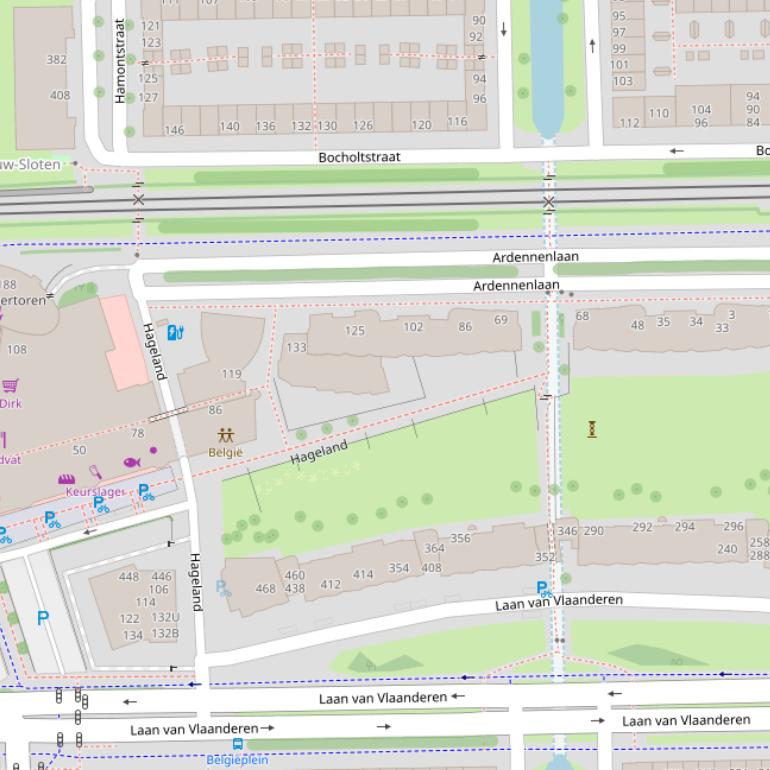Click the small purple dot marker
Image resolution: width=770 pixels, height=770 pixels.
[153, 450]
